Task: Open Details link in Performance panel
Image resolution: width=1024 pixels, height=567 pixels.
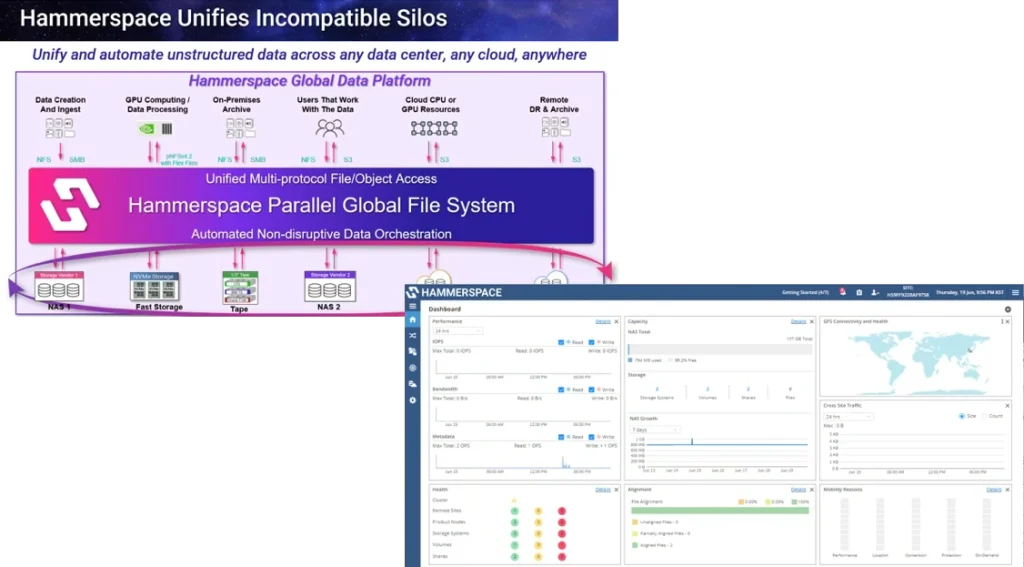Action: coord(603,321)
